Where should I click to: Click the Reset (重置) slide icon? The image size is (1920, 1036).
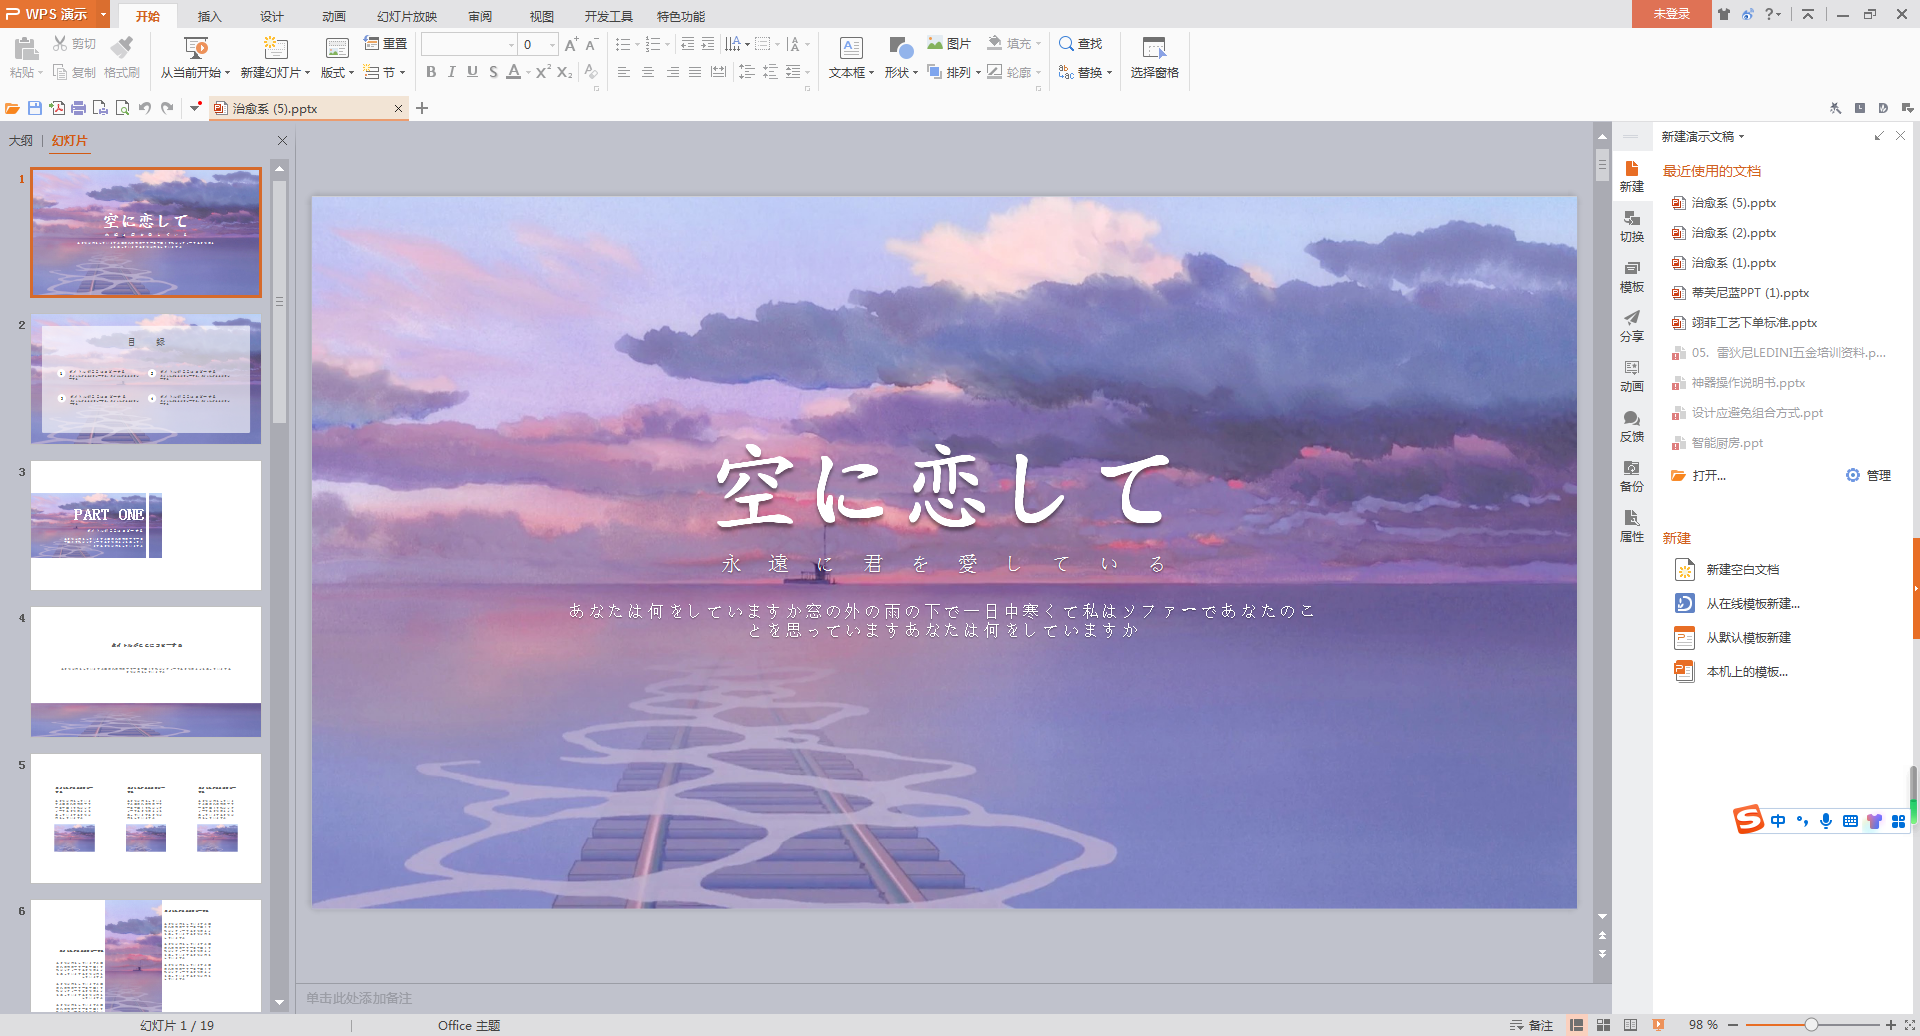click(371, 43)
